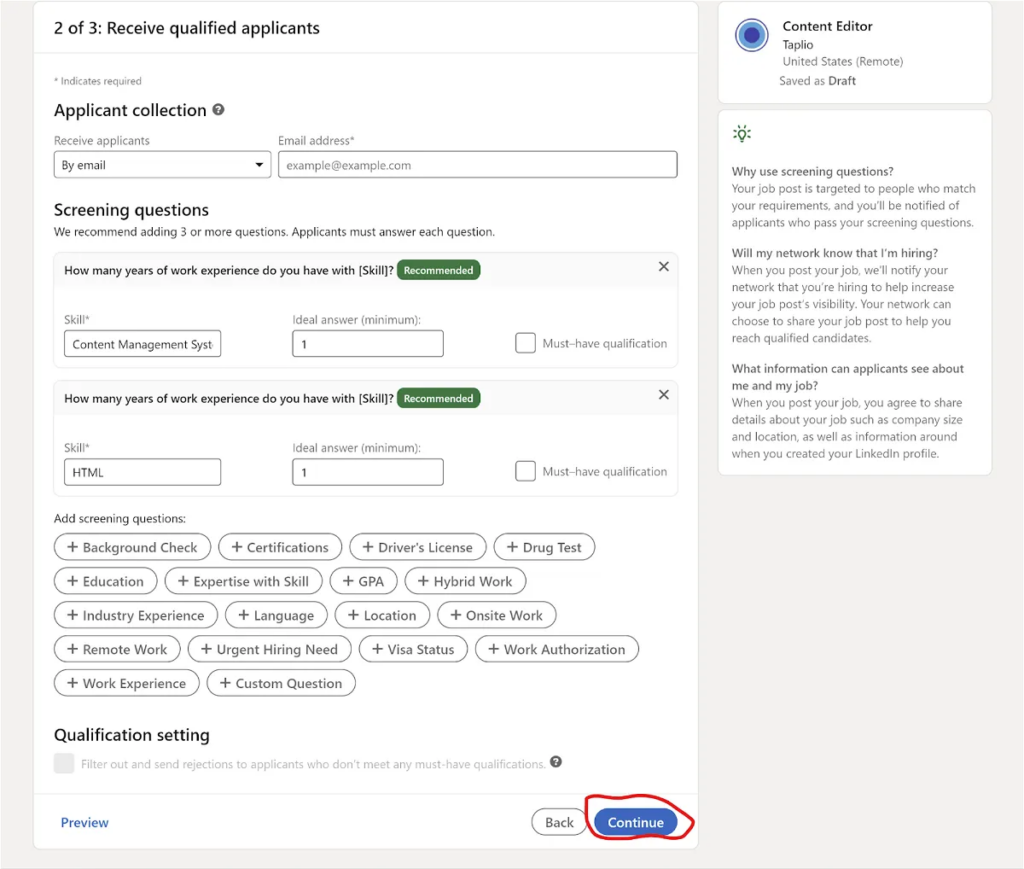Toggle filter out and send rejections checkbox

tap(64, 764)
